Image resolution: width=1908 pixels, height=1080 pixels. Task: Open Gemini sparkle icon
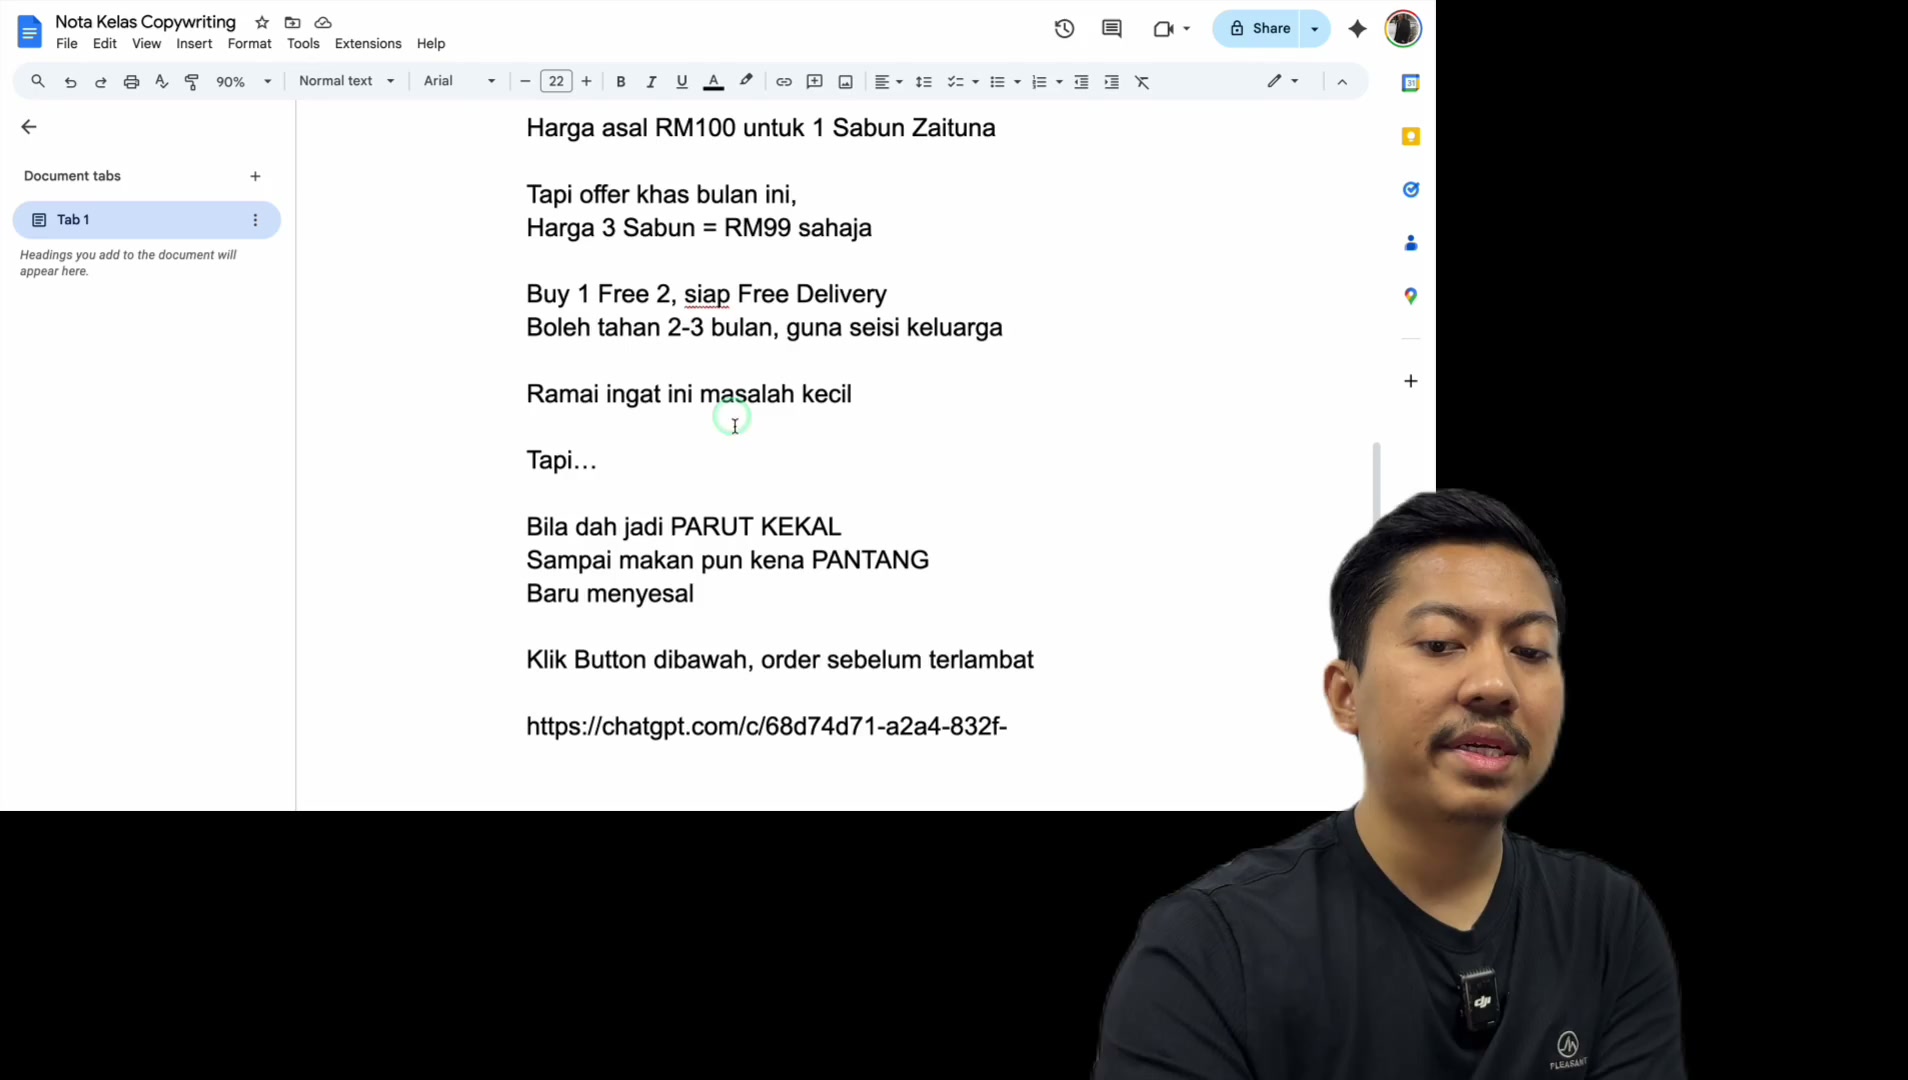tap(1357, 29)
